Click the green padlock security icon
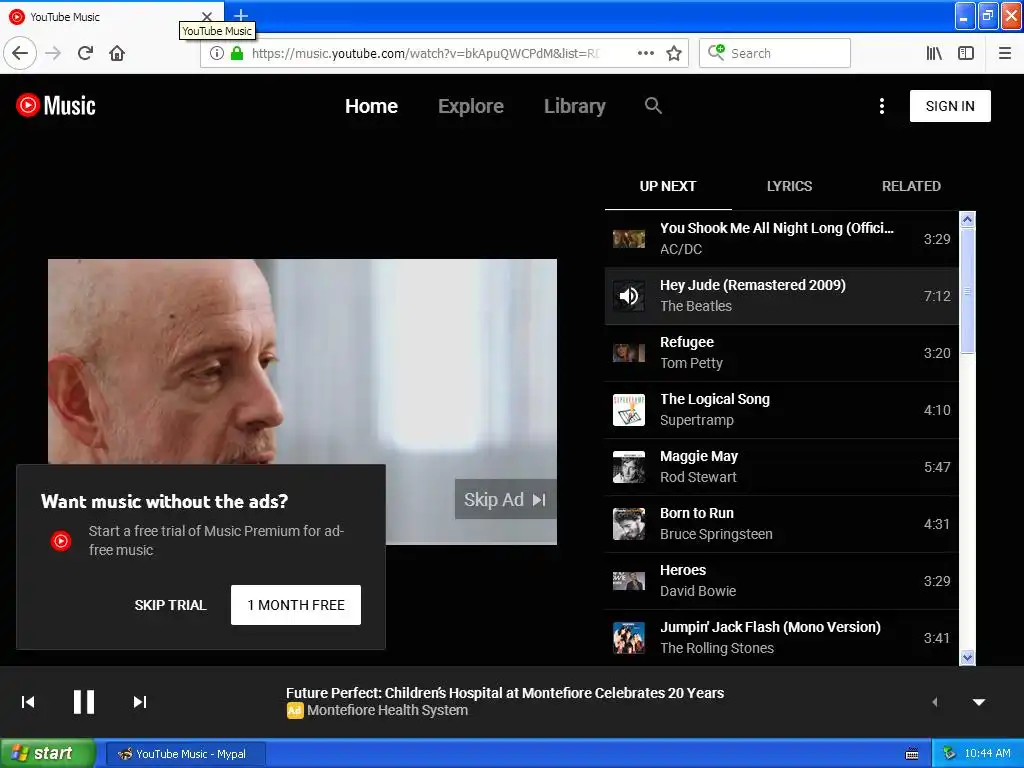 pos(237,53)
